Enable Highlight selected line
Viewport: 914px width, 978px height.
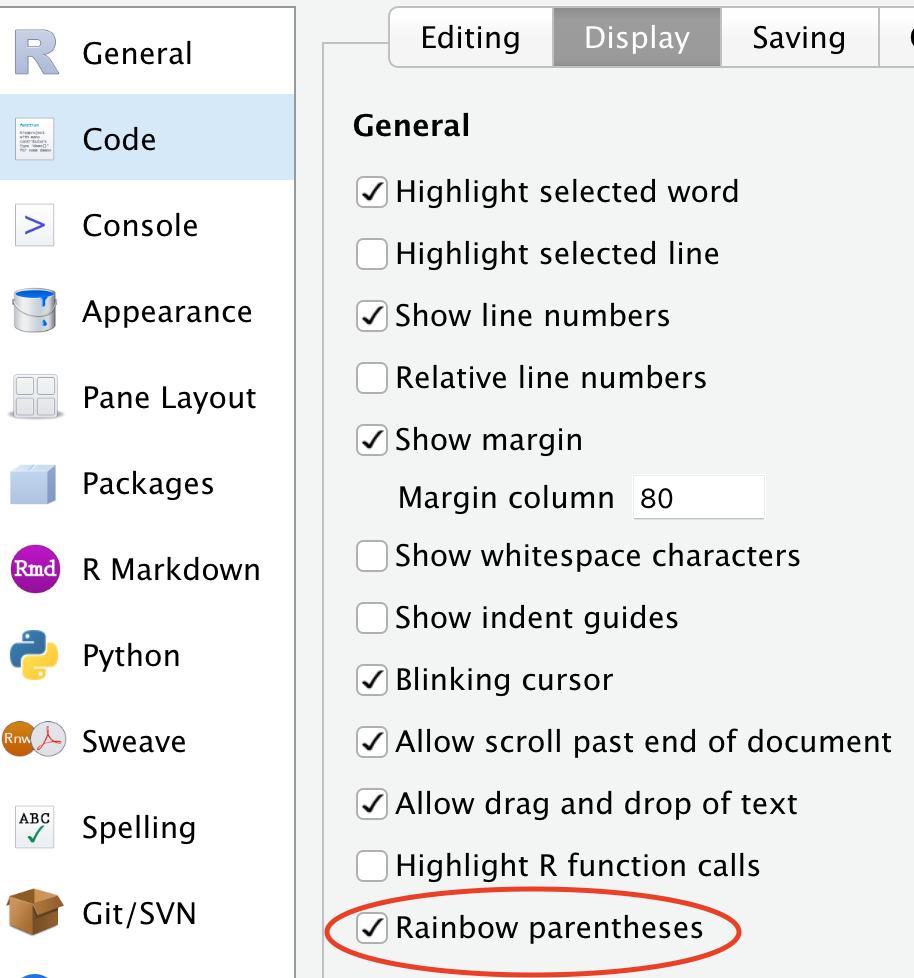click(x=372, y=254)
